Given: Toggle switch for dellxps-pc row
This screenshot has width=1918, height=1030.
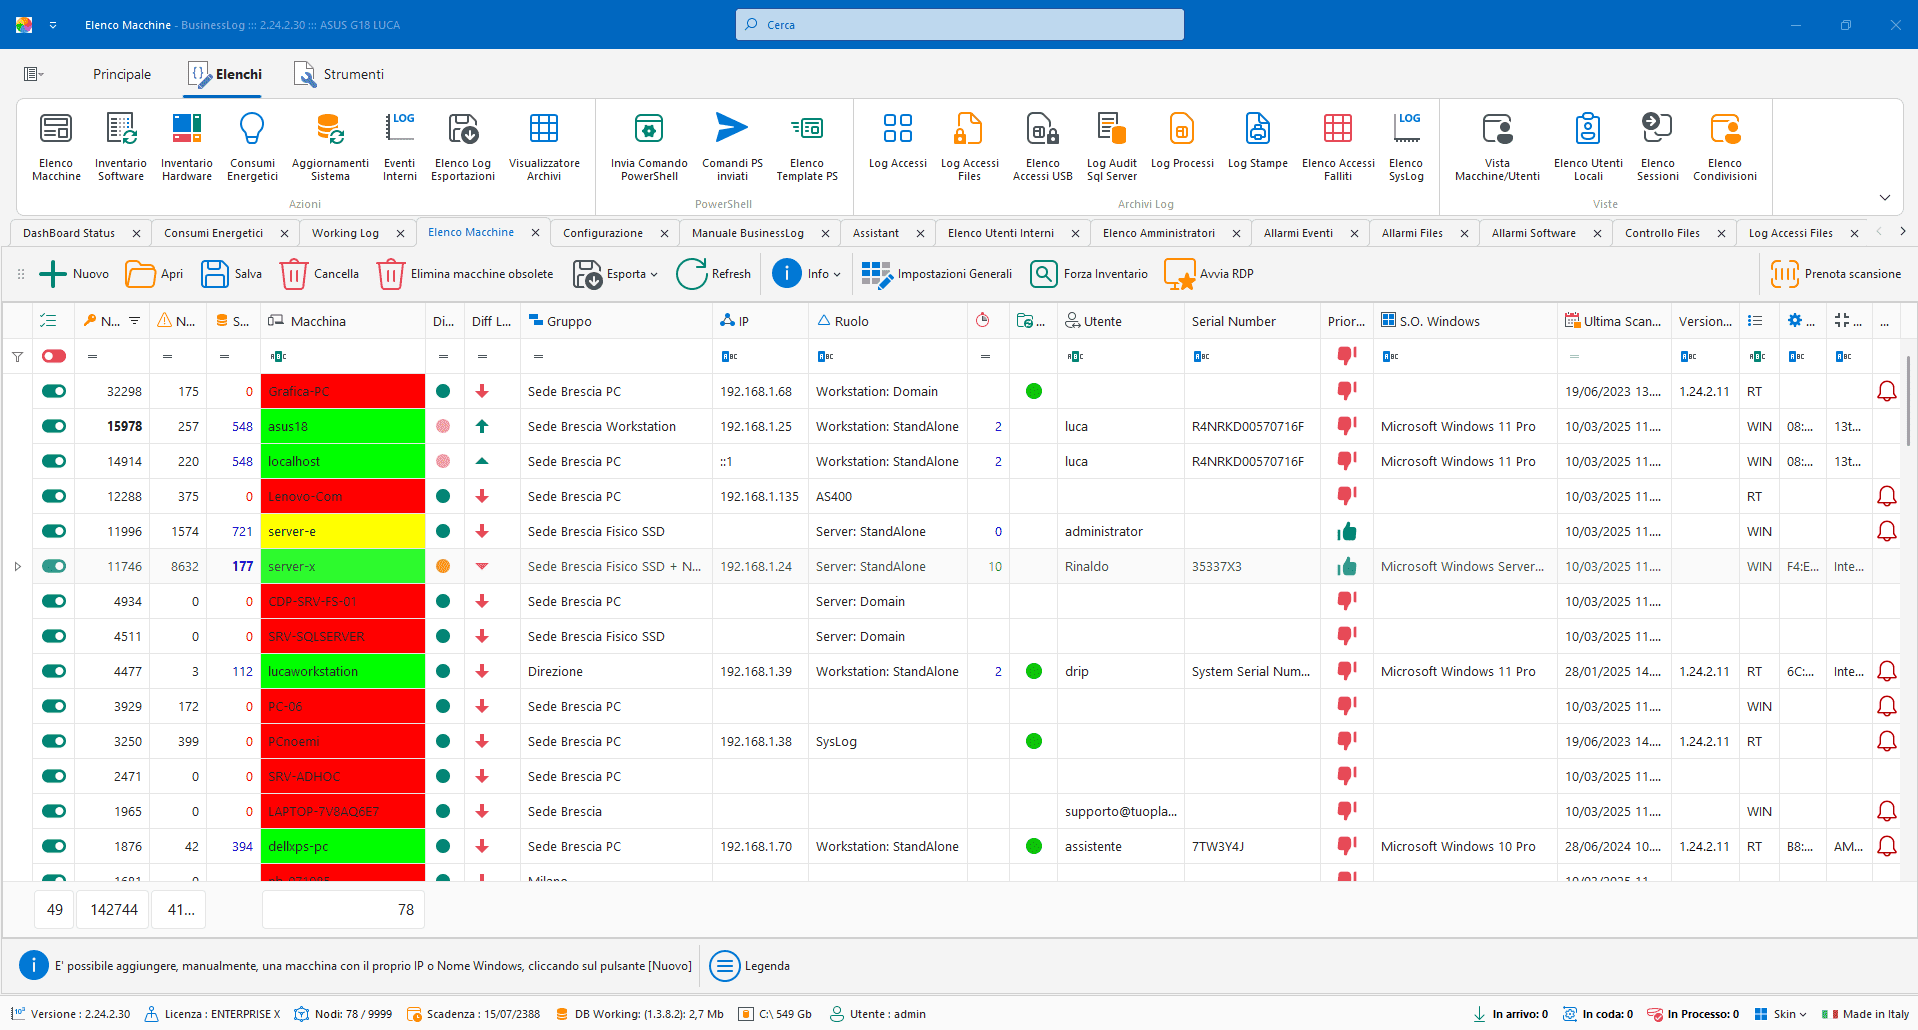Looking at the screenshot, I should [54, 846].
